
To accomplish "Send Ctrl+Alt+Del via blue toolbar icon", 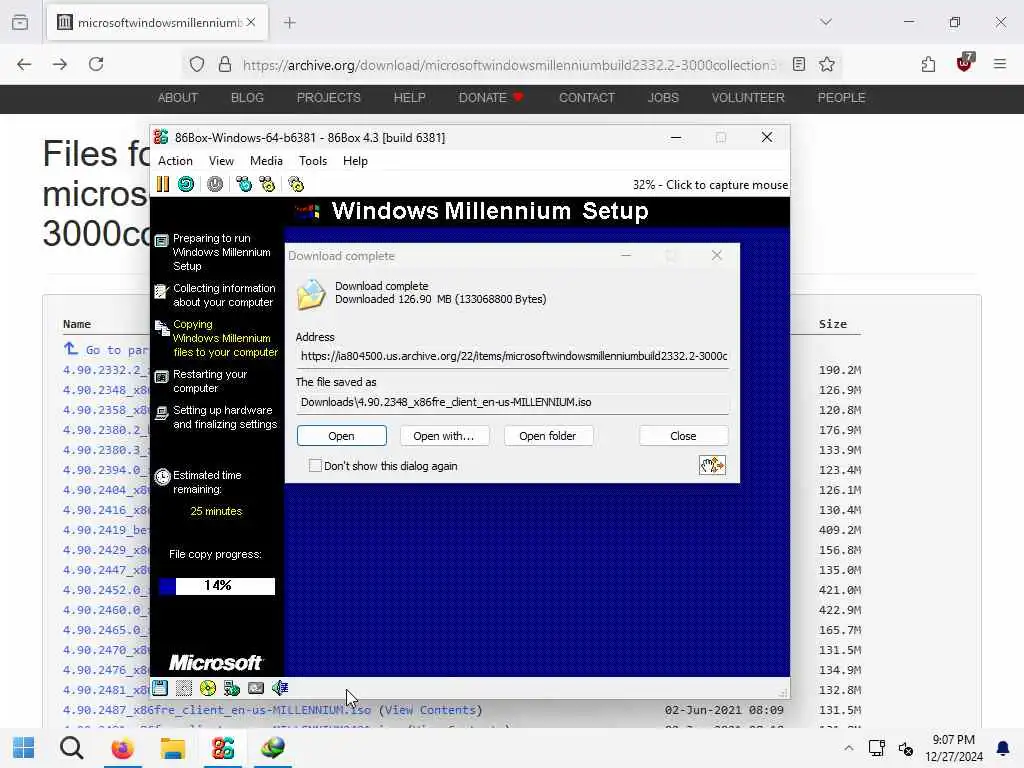I will [x=244, y=184].
